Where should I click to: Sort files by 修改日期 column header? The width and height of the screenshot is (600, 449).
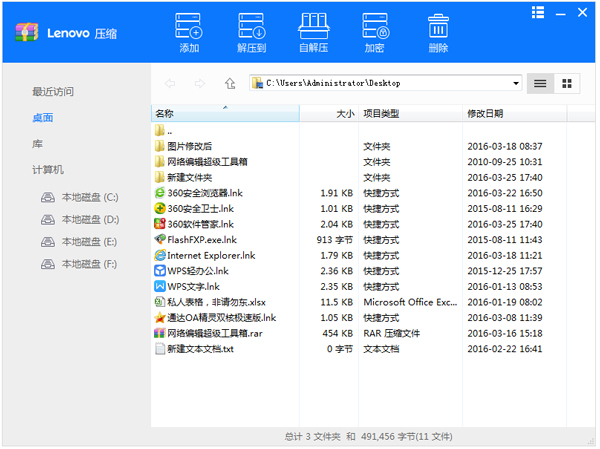(485, 114)
